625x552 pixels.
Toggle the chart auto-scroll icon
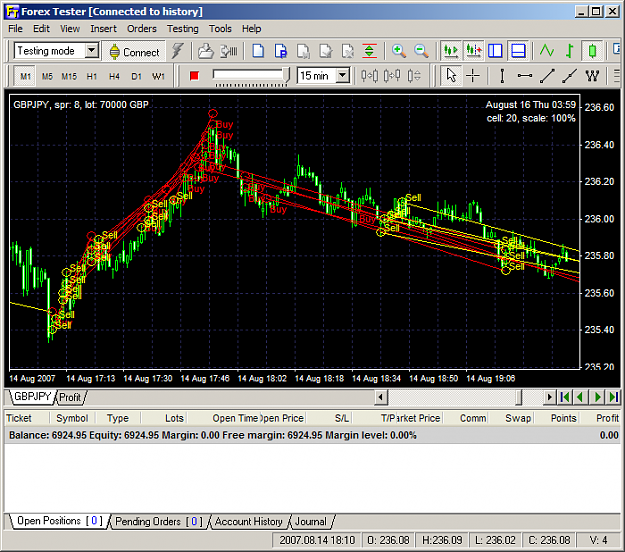coord(451,51)
